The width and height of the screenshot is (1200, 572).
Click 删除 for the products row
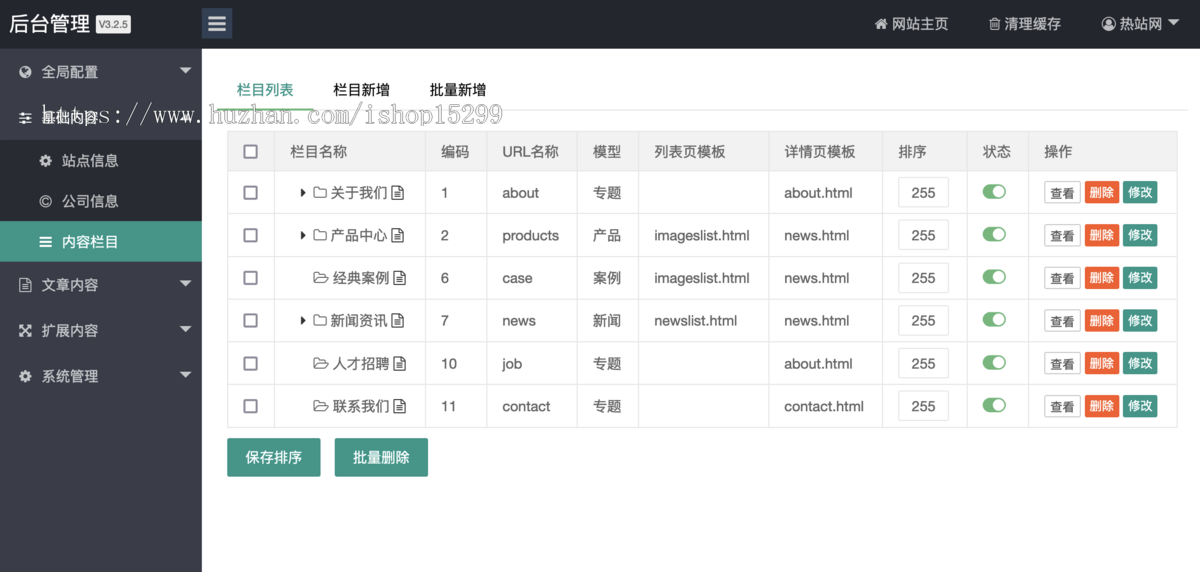(1102, 235)
